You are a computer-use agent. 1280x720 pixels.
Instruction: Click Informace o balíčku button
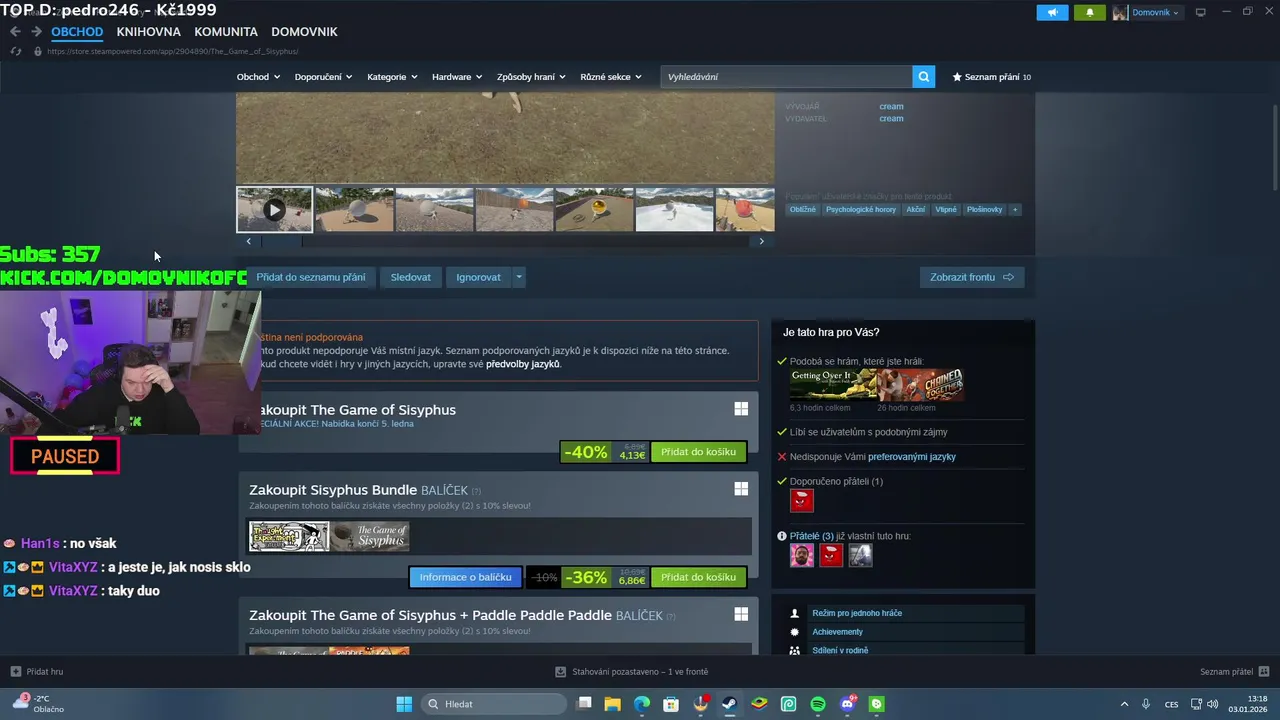tap(465, 577)
